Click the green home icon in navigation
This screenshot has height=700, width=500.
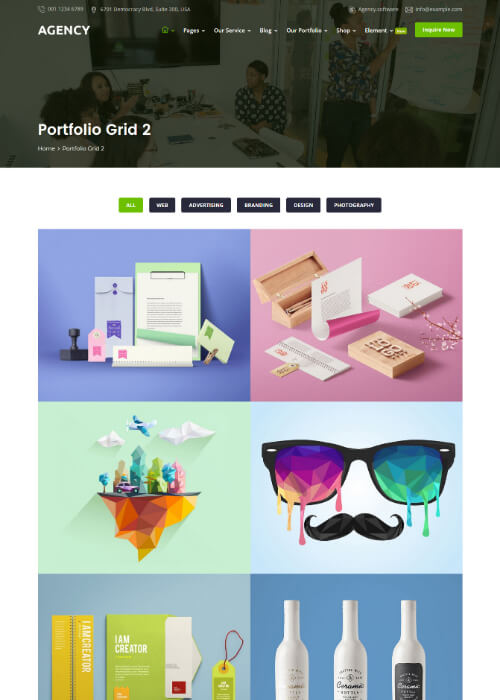[x=165, y=30]
